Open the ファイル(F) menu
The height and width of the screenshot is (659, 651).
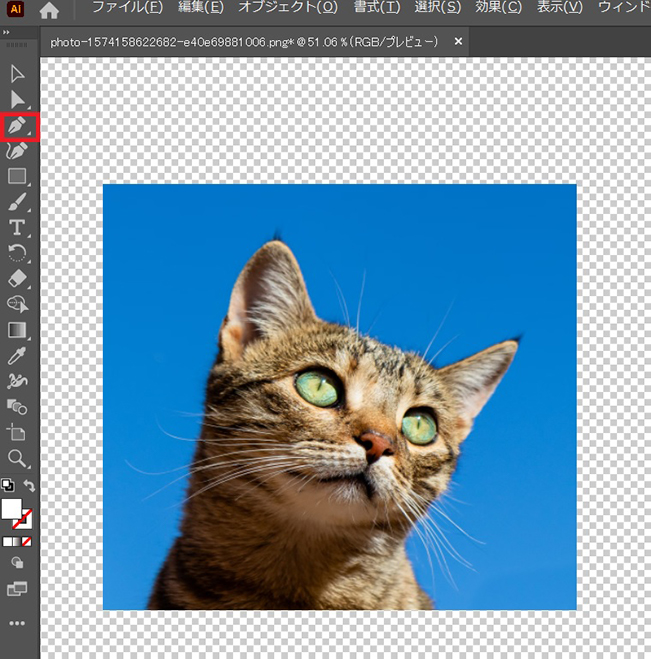[127, 9]
